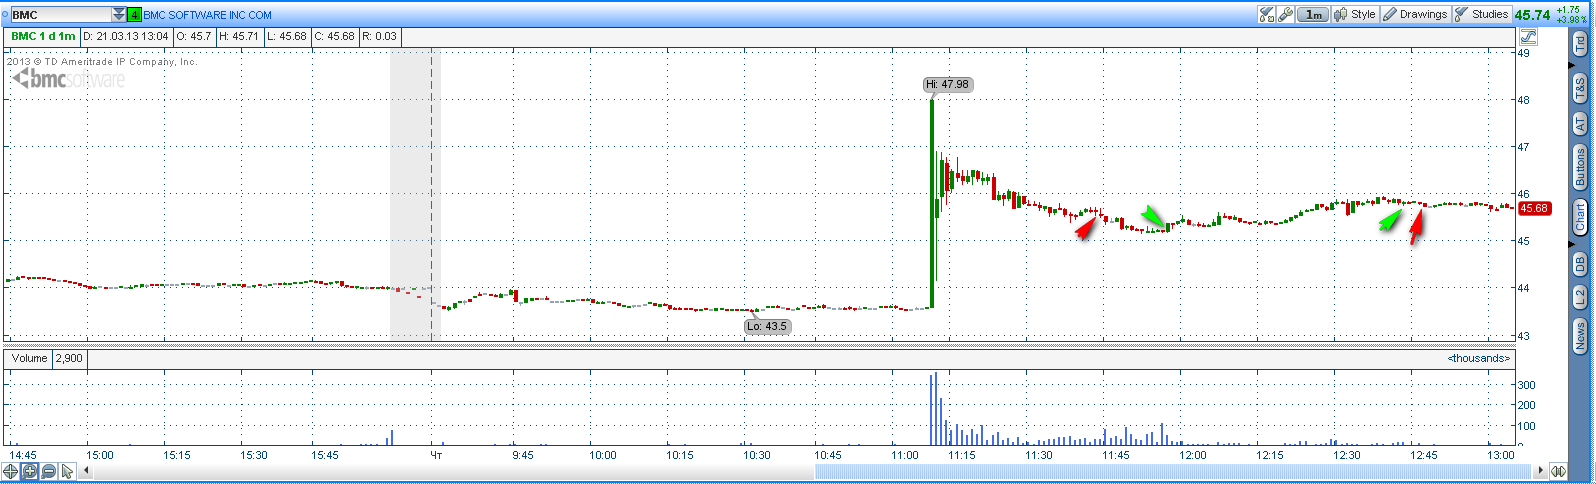Click the Hi: 47.98 price bubble
This screenshot has height=484, width=1596.
tap(948, 84)
